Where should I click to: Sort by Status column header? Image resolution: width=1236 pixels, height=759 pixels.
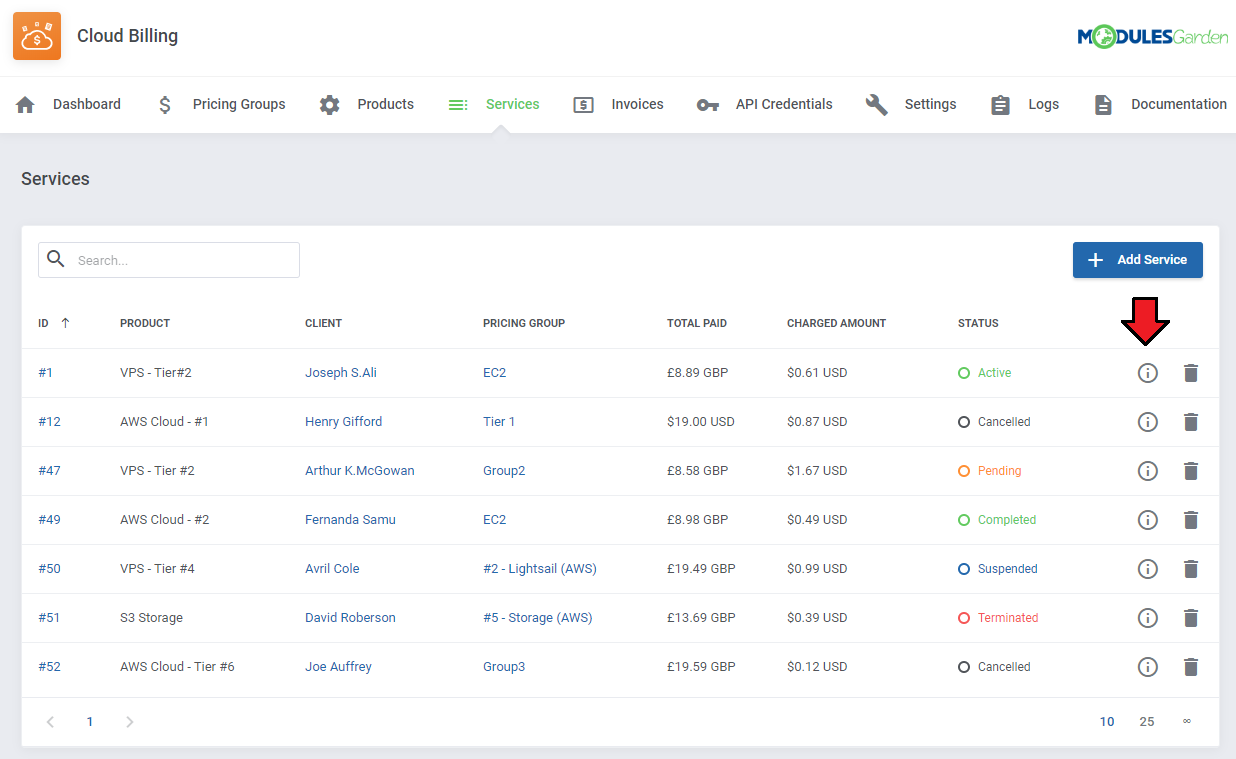point(978,323)
